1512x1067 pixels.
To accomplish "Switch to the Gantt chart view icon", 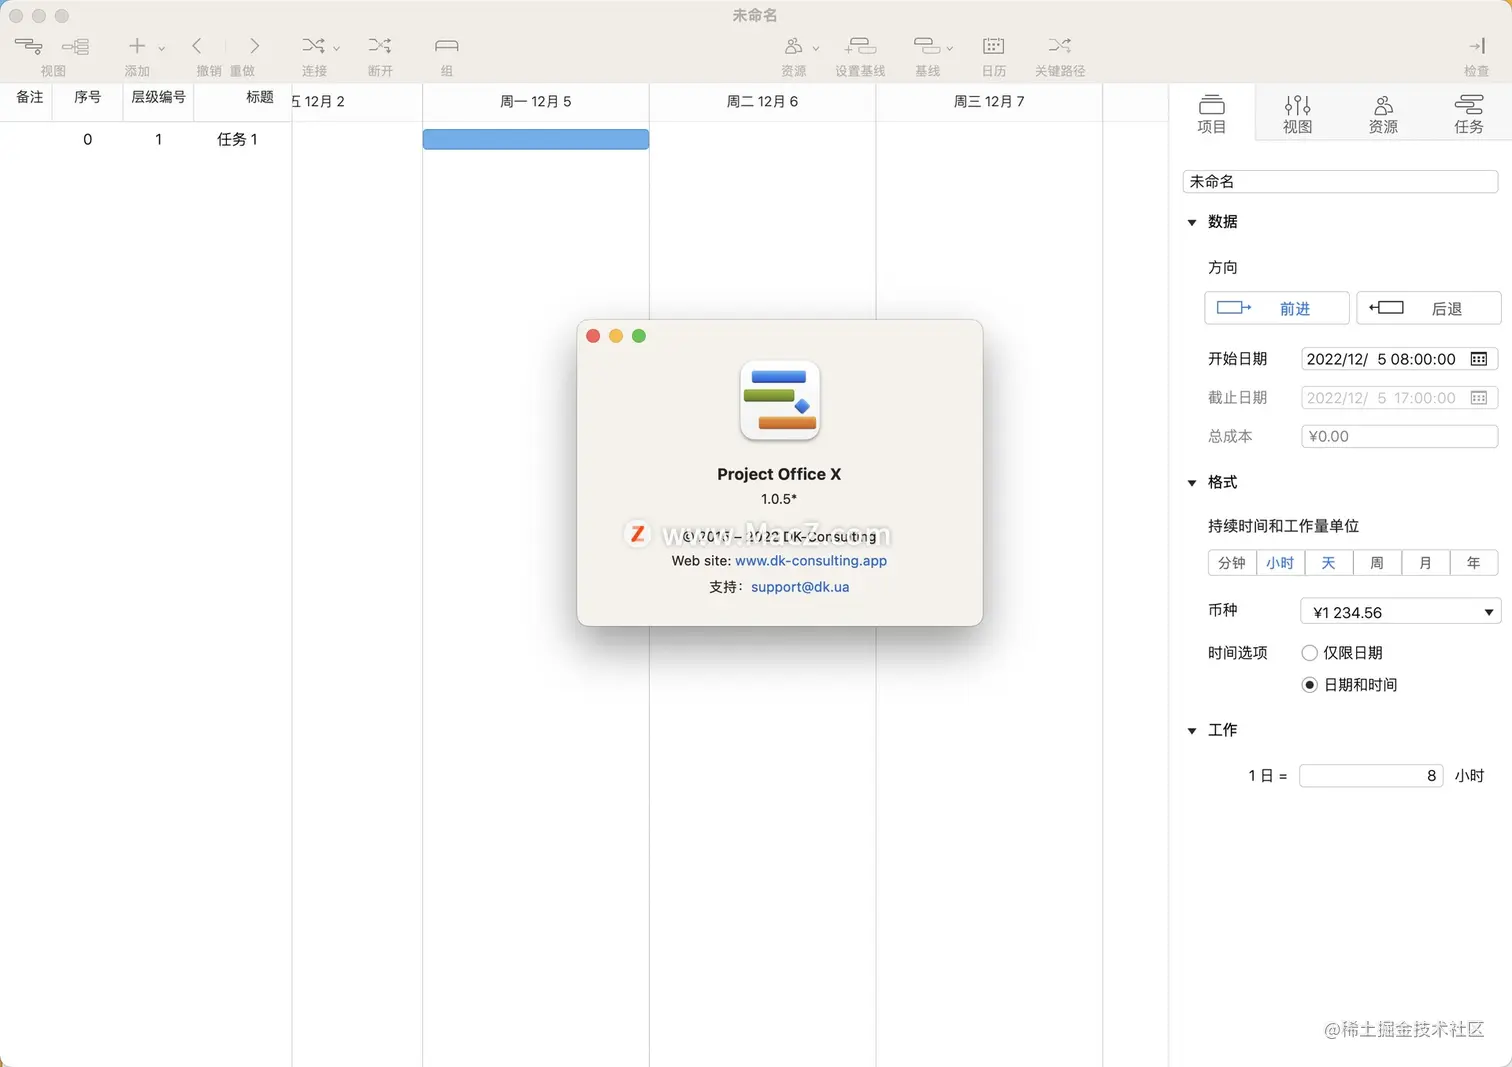I will pos(28,46).
